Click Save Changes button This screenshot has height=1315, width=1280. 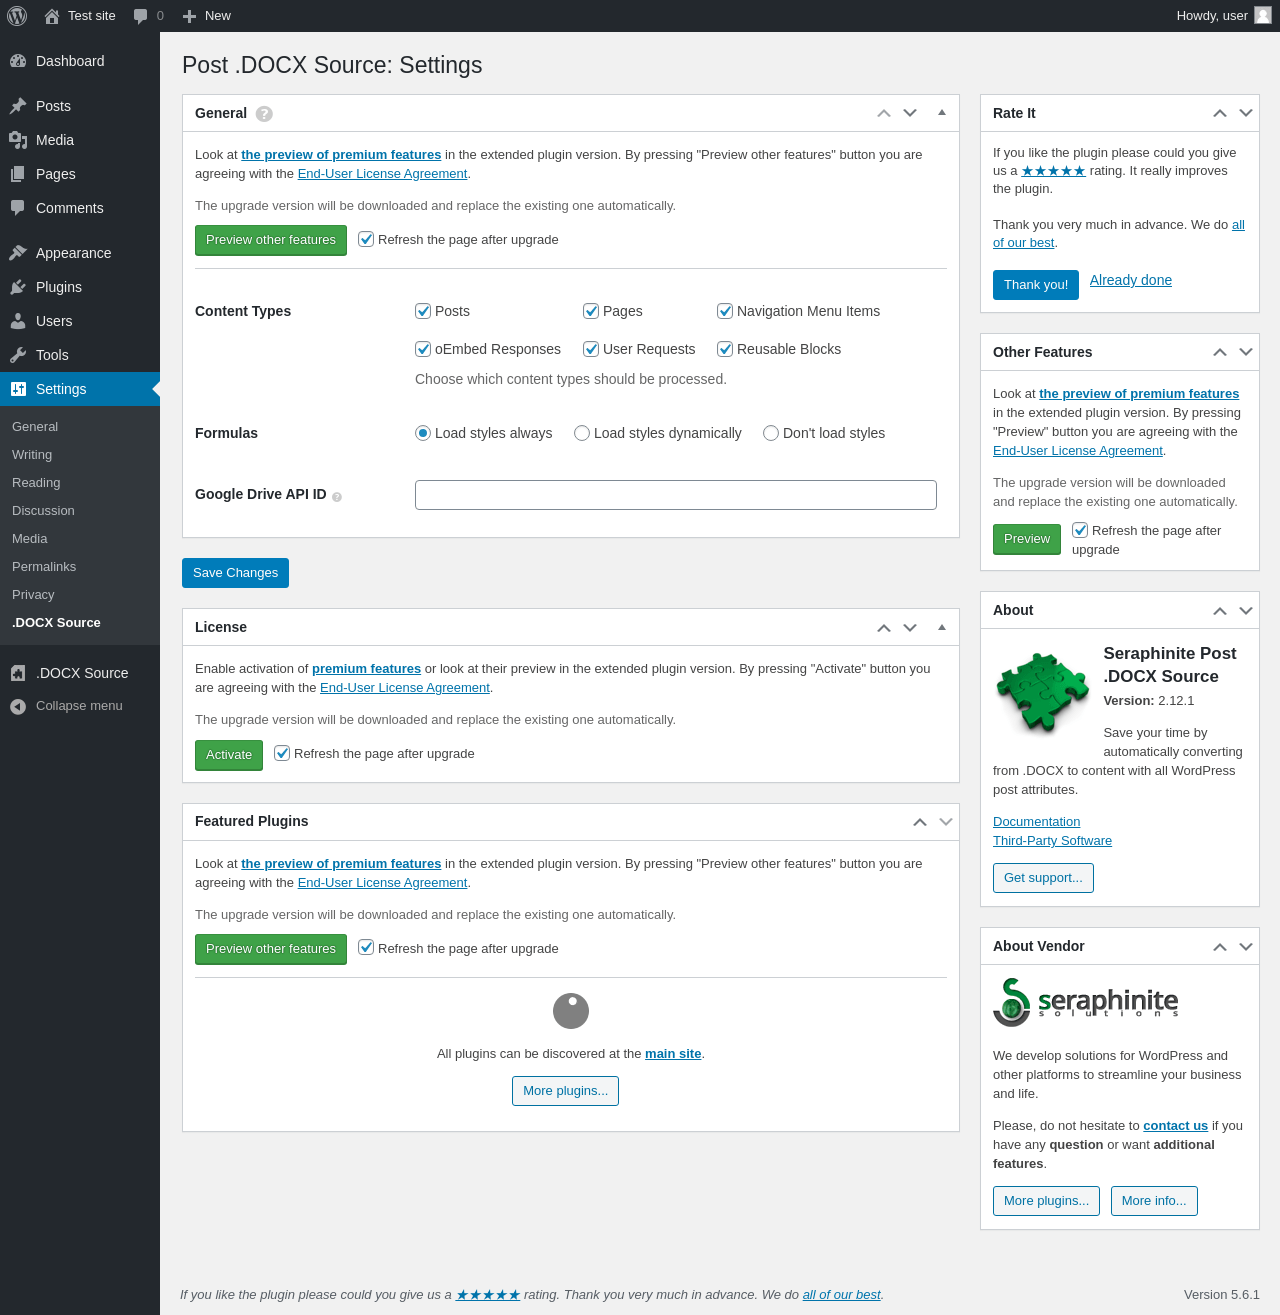[235, 573]
